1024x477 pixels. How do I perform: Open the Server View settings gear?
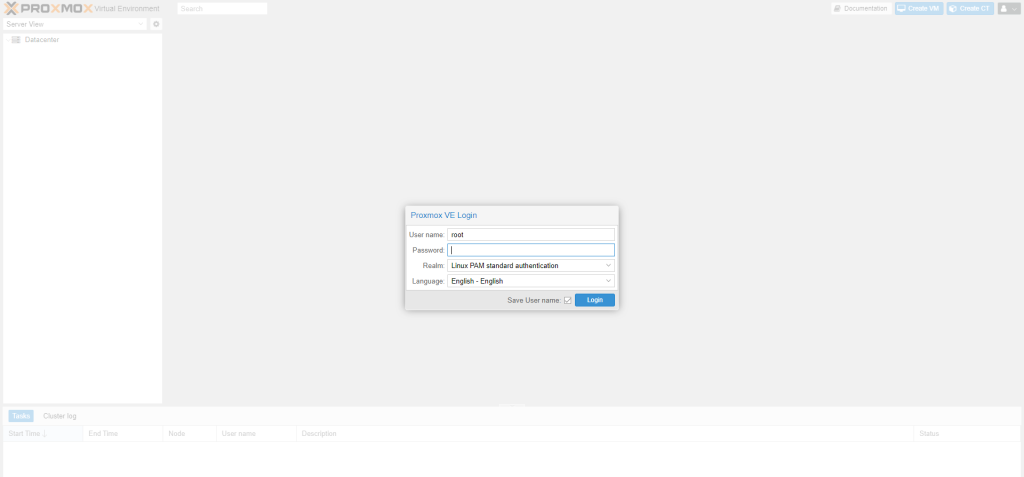point(156,24)
